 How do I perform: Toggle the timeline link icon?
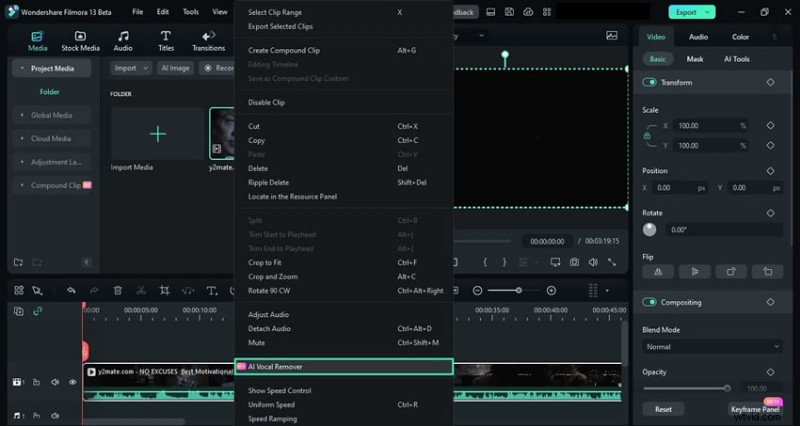37,311
